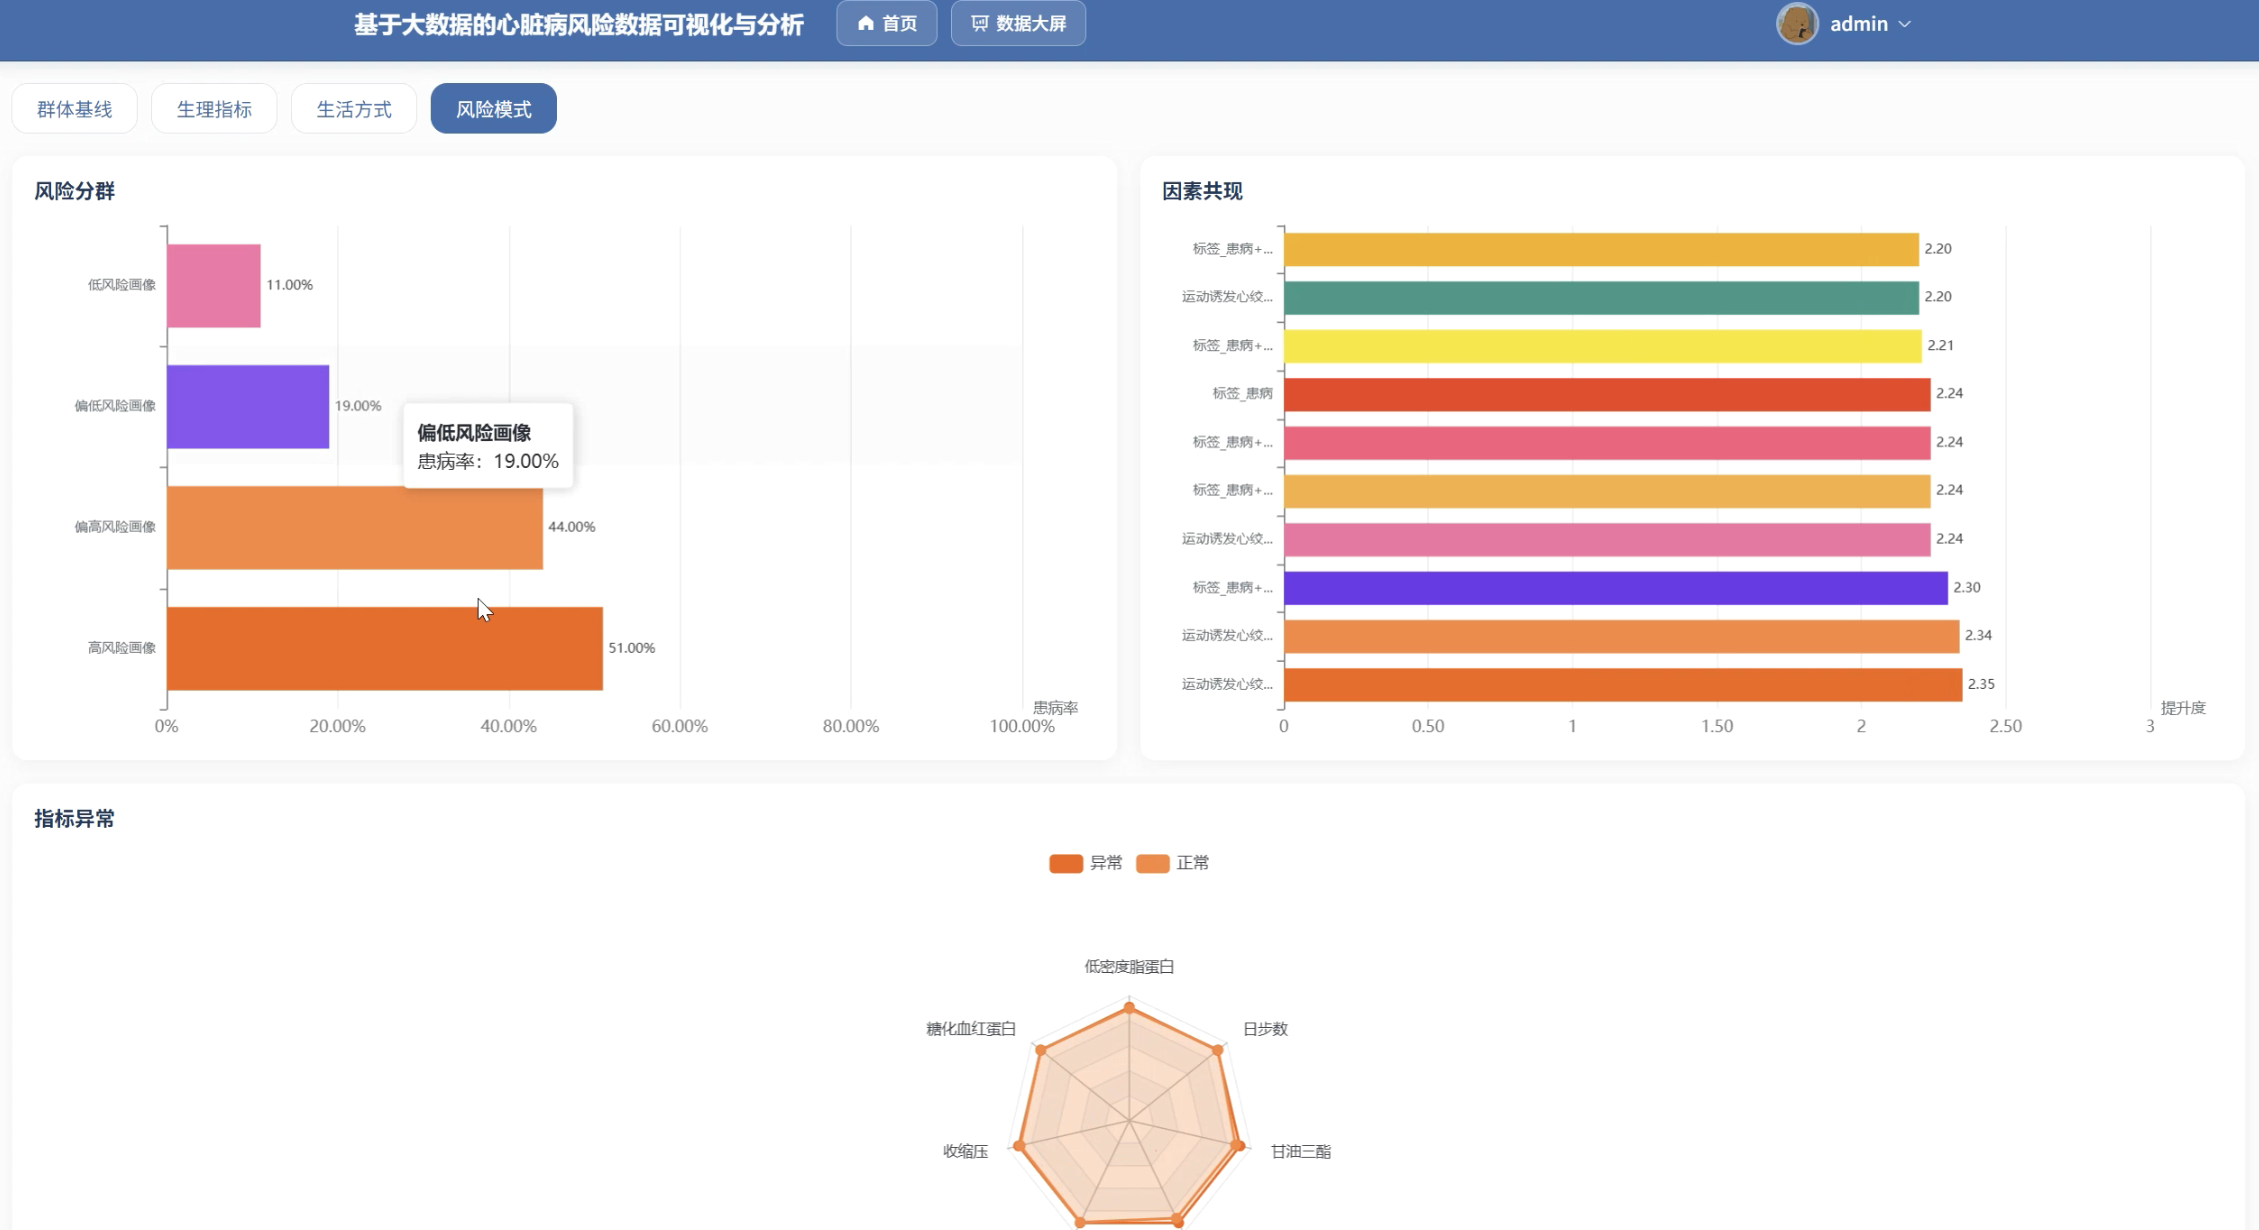Click the page title 基于大数据的心脏病风险数据可视化与分析
The height and width of the screenshot is (1230, 2259).
[x=578, y=24]
